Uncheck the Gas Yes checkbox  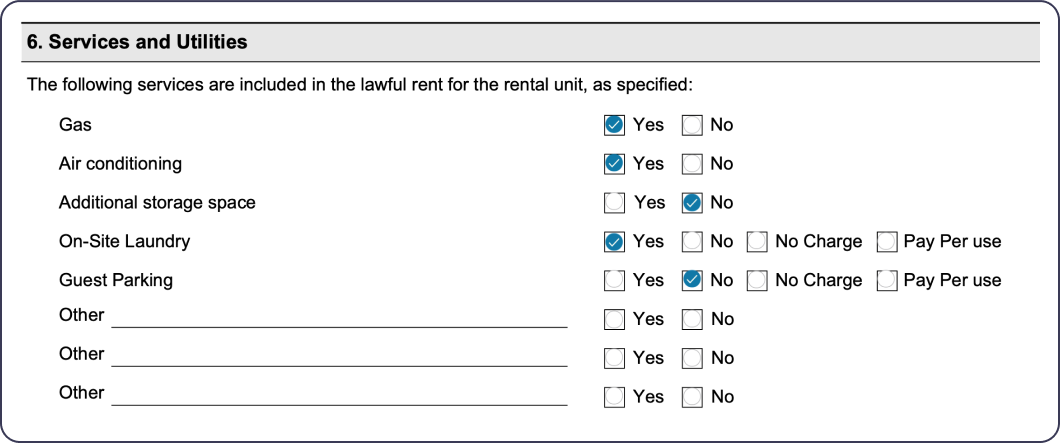click(614, 125)
